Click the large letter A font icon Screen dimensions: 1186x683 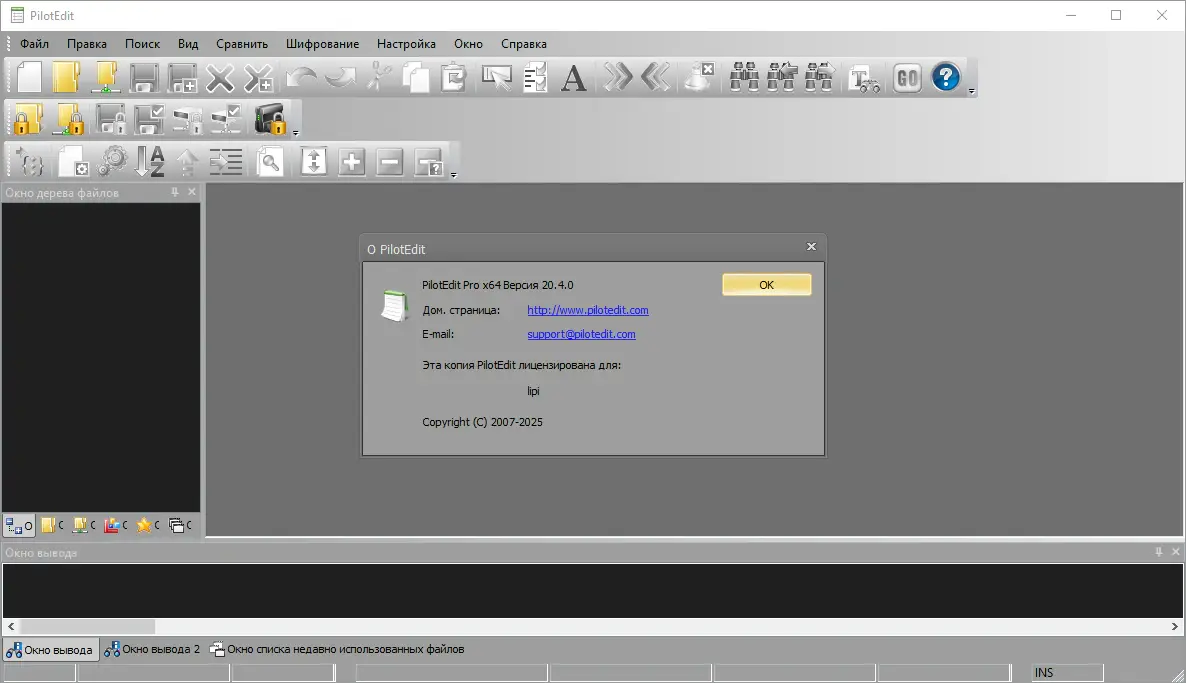pyautogui.click(x=573, y=78)
